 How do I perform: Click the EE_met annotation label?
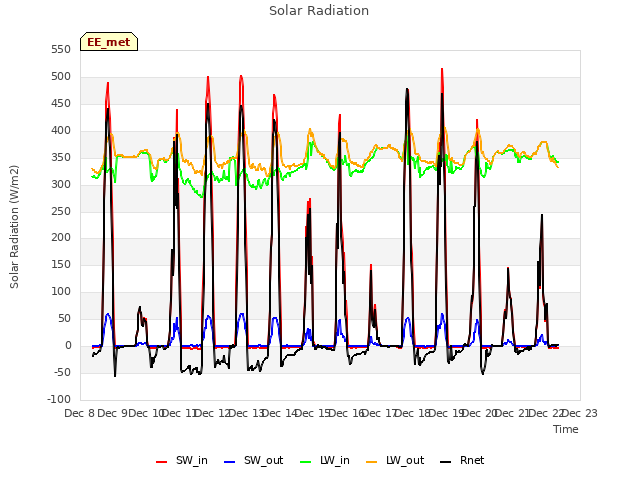[109, 42]
